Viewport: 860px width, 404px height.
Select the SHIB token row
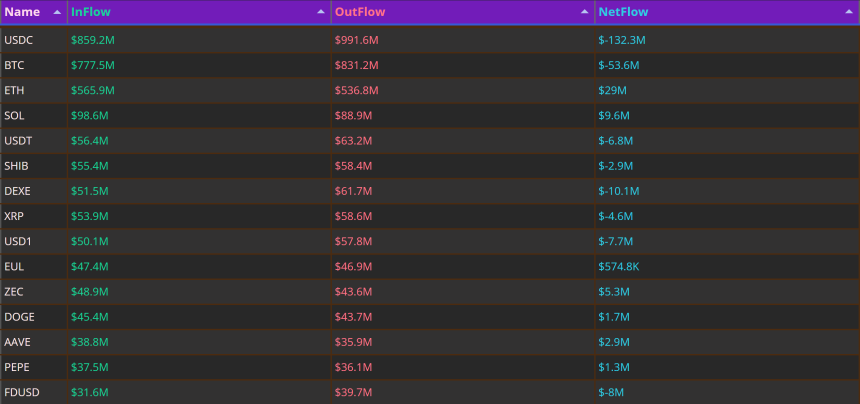point(430,166)
